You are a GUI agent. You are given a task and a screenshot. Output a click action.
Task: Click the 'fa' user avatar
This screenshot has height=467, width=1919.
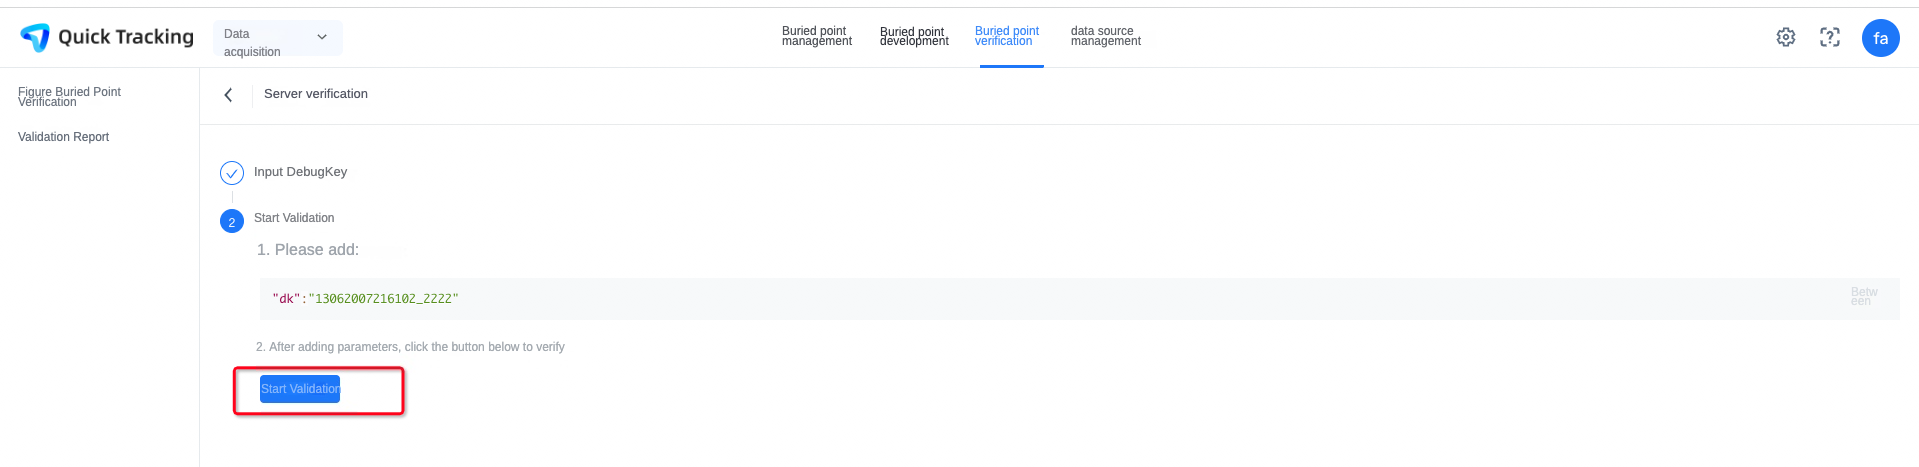pos(1881,38)
